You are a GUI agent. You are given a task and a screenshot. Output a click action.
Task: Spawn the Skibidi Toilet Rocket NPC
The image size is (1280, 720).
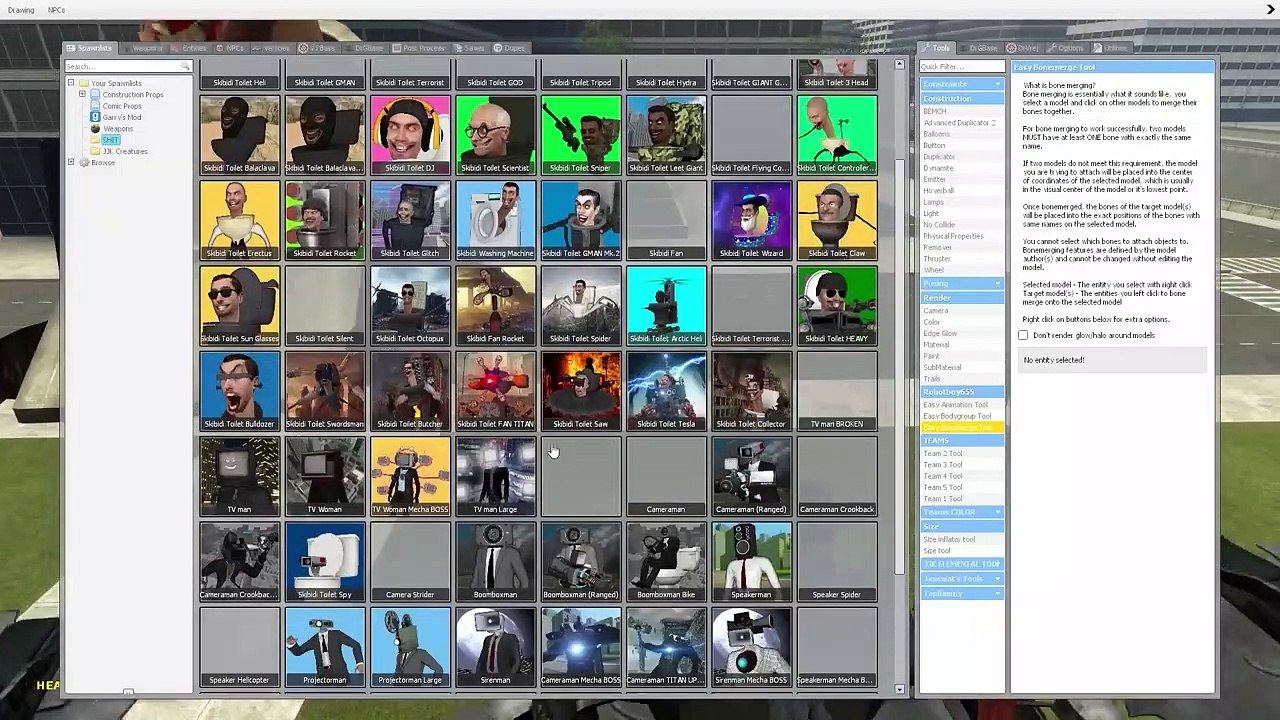[x=325, y=220]
